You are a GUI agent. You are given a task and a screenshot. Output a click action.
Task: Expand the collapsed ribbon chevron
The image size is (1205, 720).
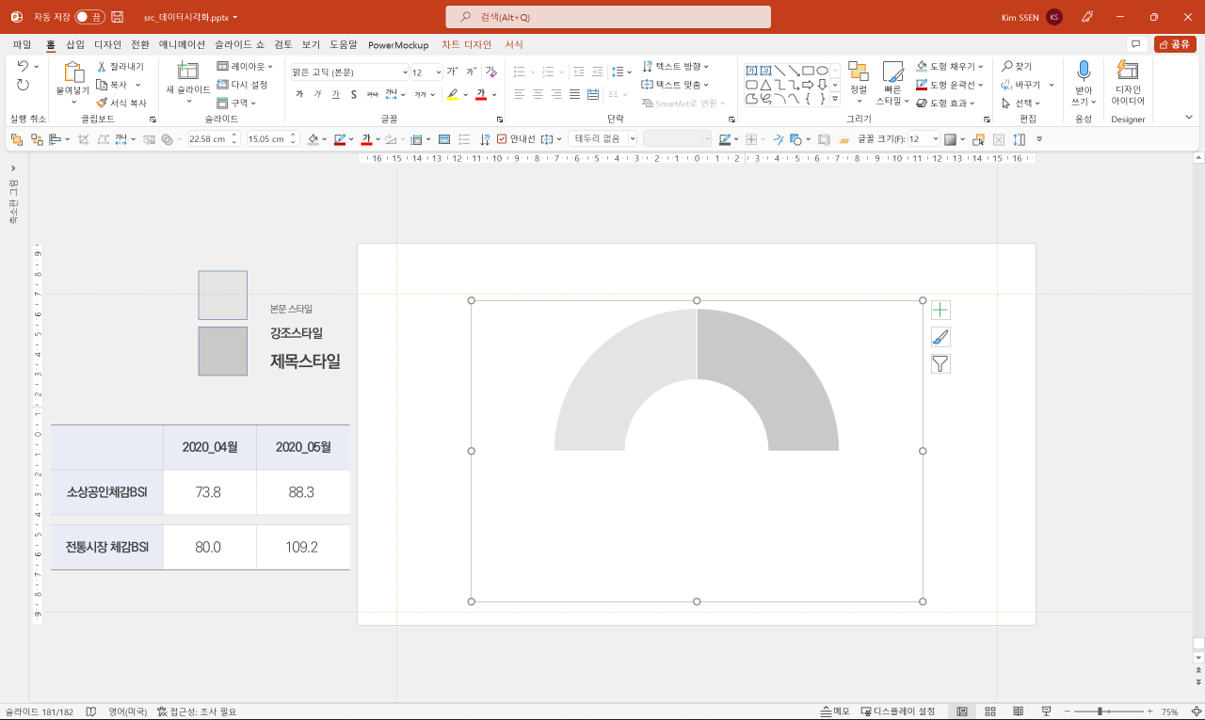[1189, 117]
